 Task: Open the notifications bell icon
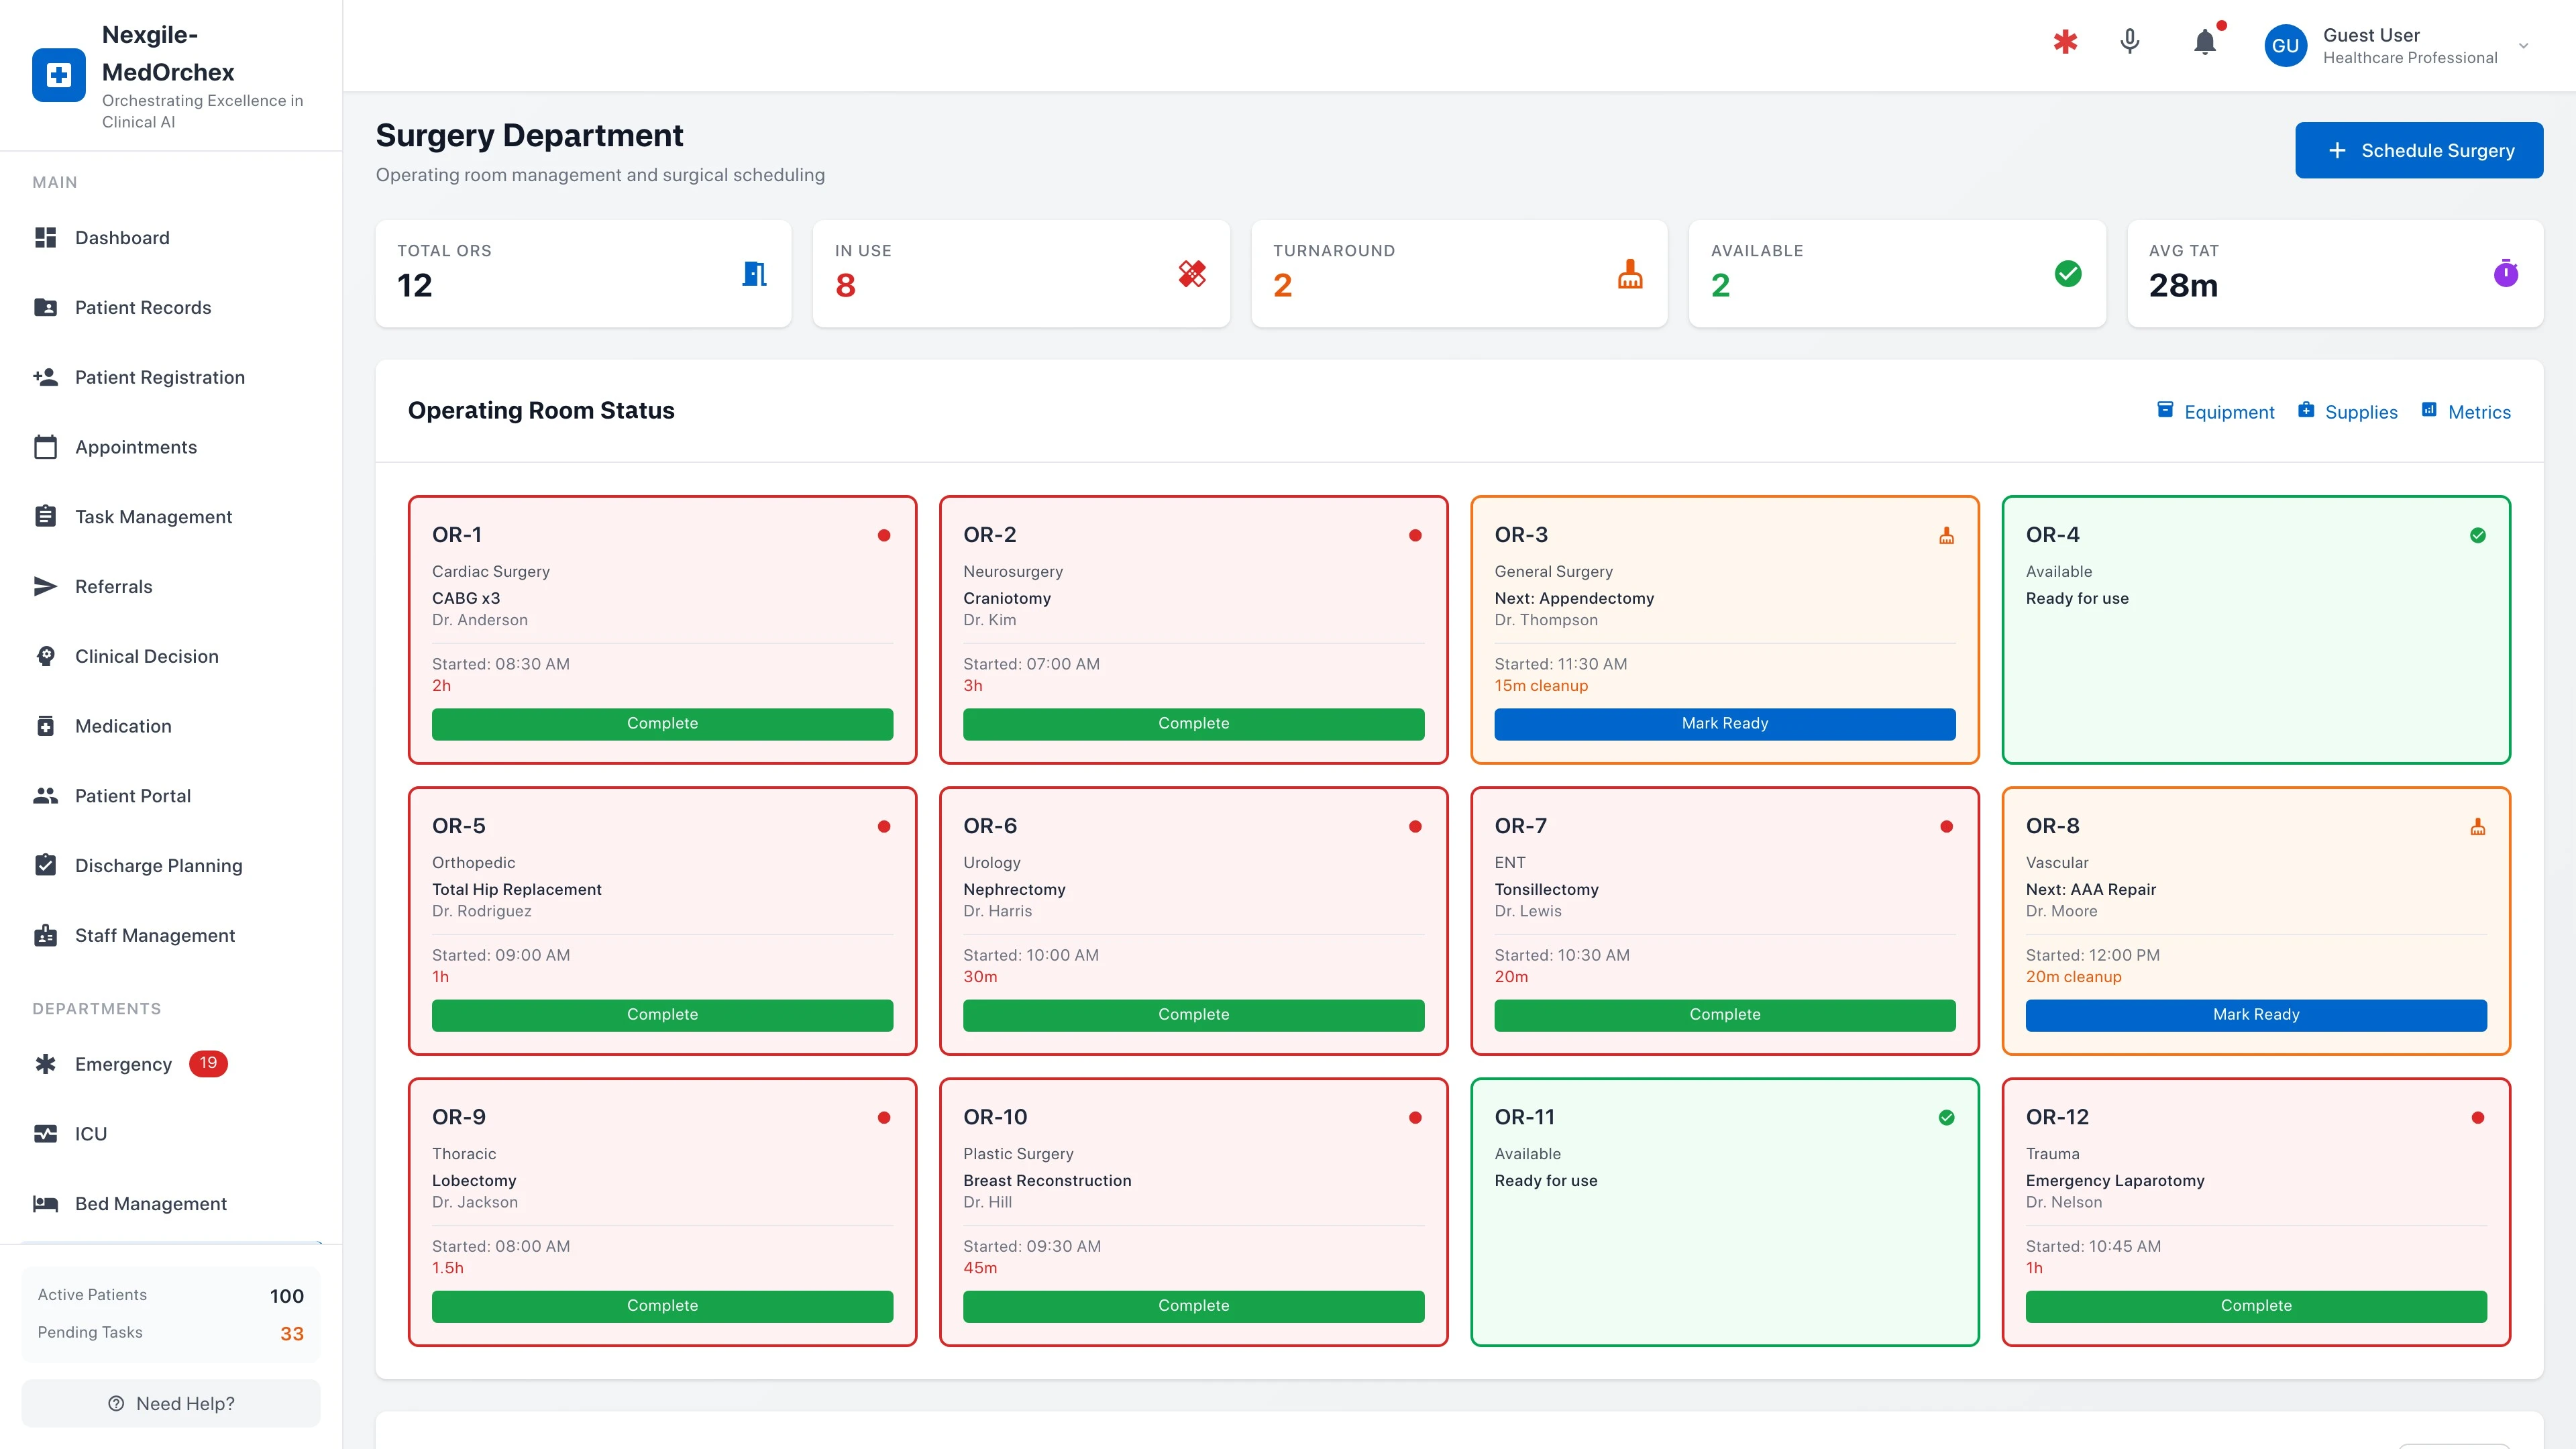click(x=2204, y=42)
